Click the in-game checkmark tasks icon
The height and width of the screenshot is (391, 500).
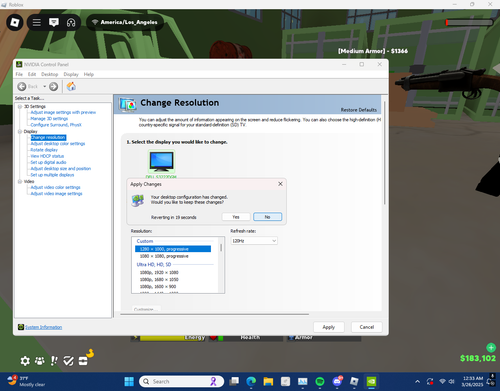tap(68, 361)
